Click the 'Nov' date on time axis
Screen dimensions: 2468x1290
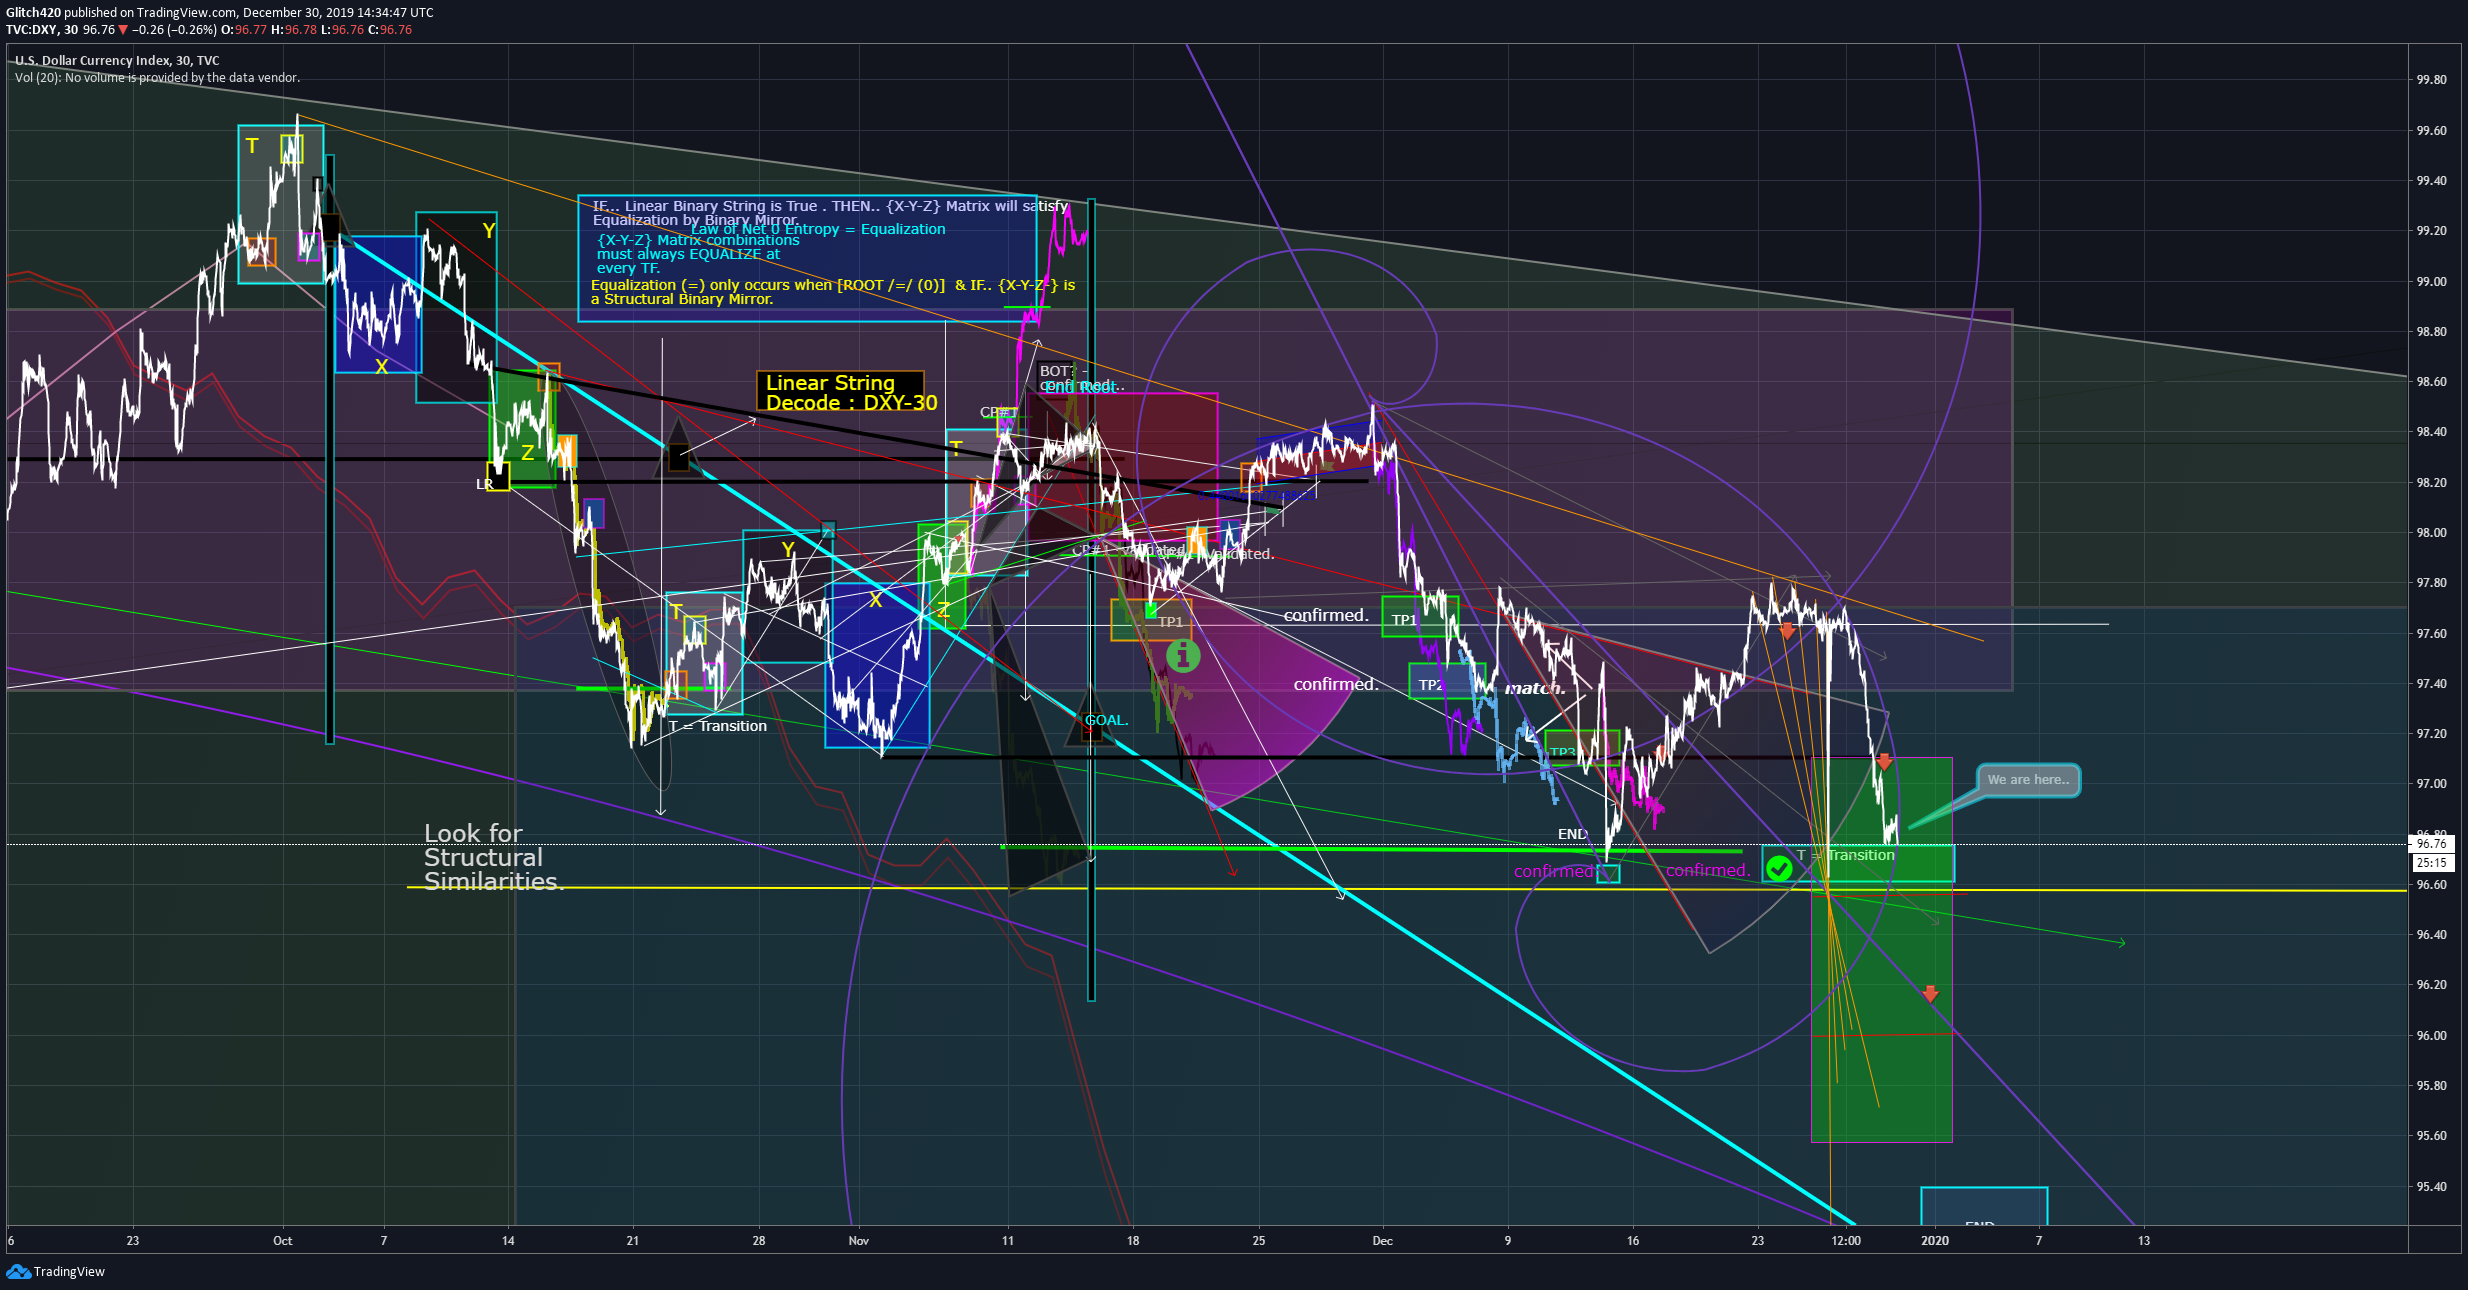pos(858,1241)
